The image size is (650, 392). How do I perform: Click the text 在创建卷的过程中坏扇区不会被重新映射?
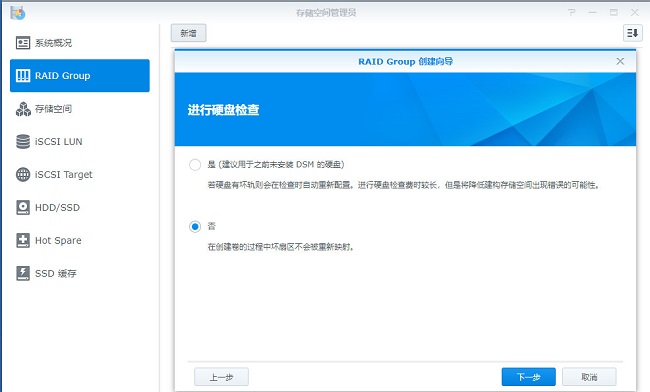pos(280,247)
